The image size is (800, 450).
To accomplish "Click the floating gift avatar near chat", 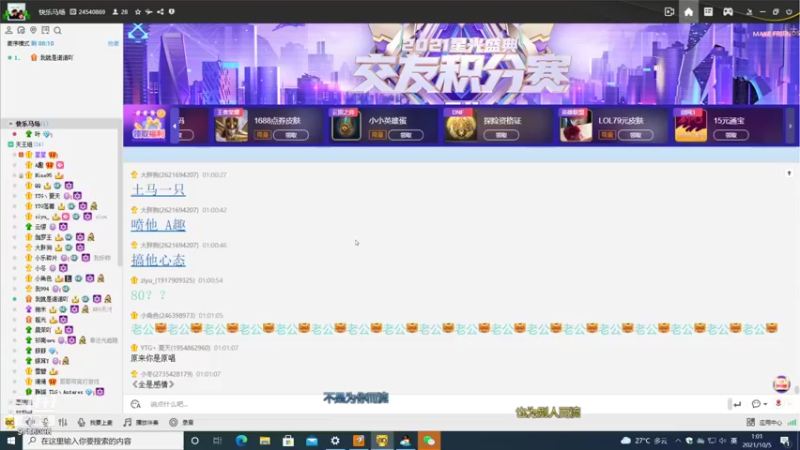I will 781,384.
